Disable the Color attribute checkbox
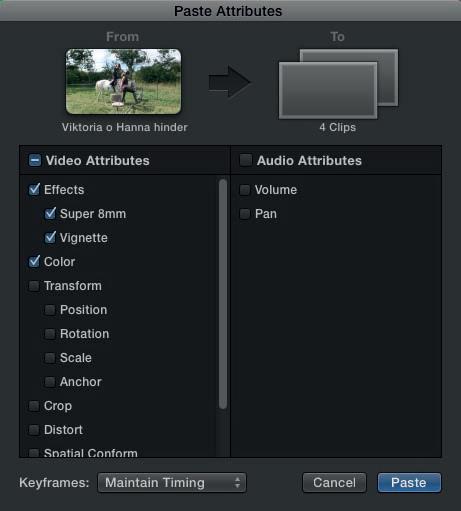461x511 pixels. 34,262
